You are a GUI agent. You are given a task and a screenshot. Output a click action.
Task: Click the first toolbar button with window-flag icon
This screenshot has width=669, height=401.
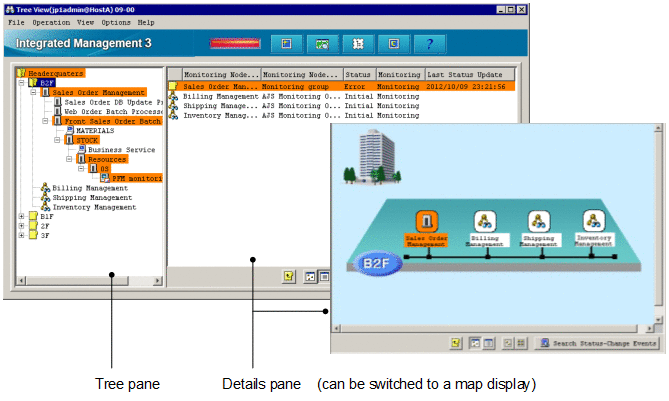point(286,44)
